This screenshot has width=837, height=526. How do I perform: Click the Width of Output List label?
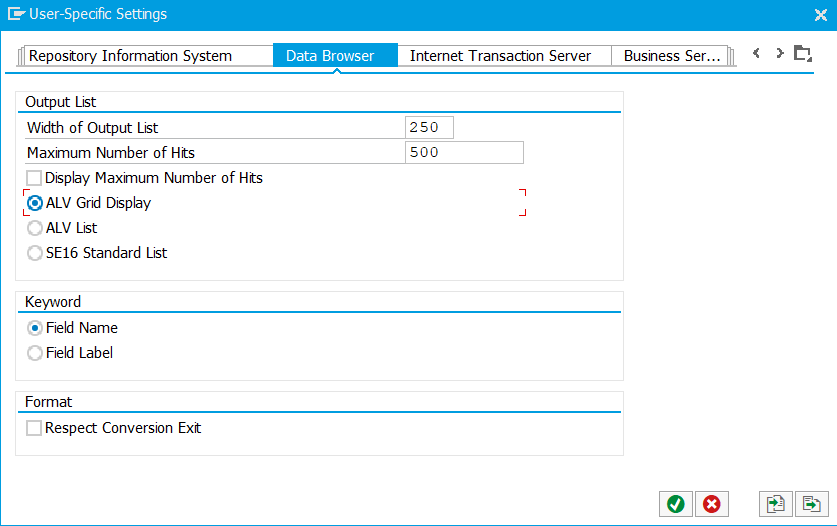(92, 128)
